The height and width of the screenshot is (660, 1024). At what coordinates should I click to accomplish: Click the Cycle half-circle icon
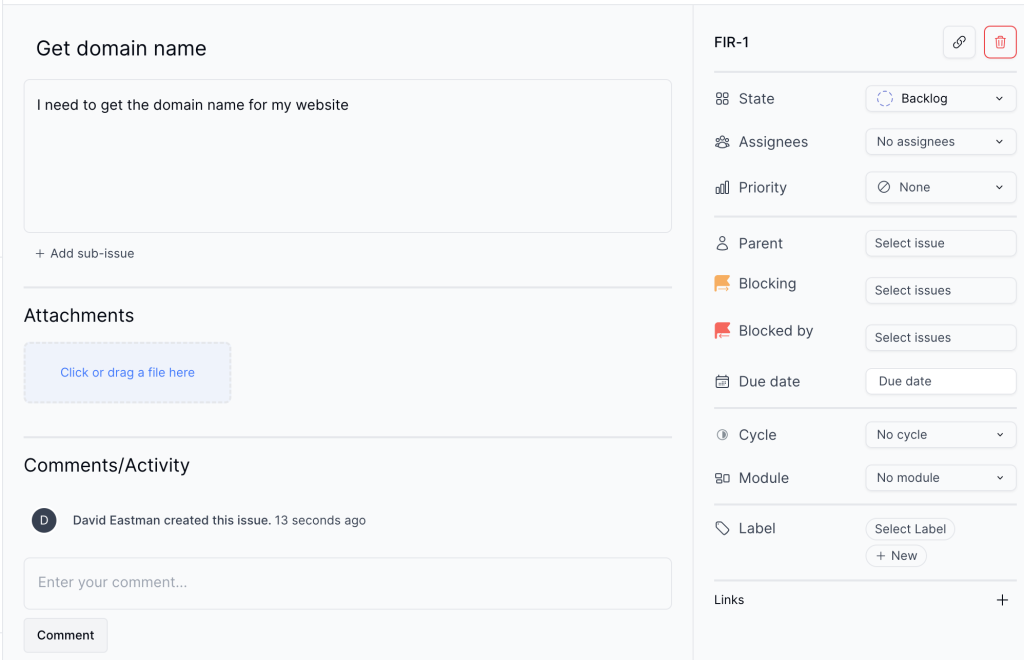coord(722,435)
